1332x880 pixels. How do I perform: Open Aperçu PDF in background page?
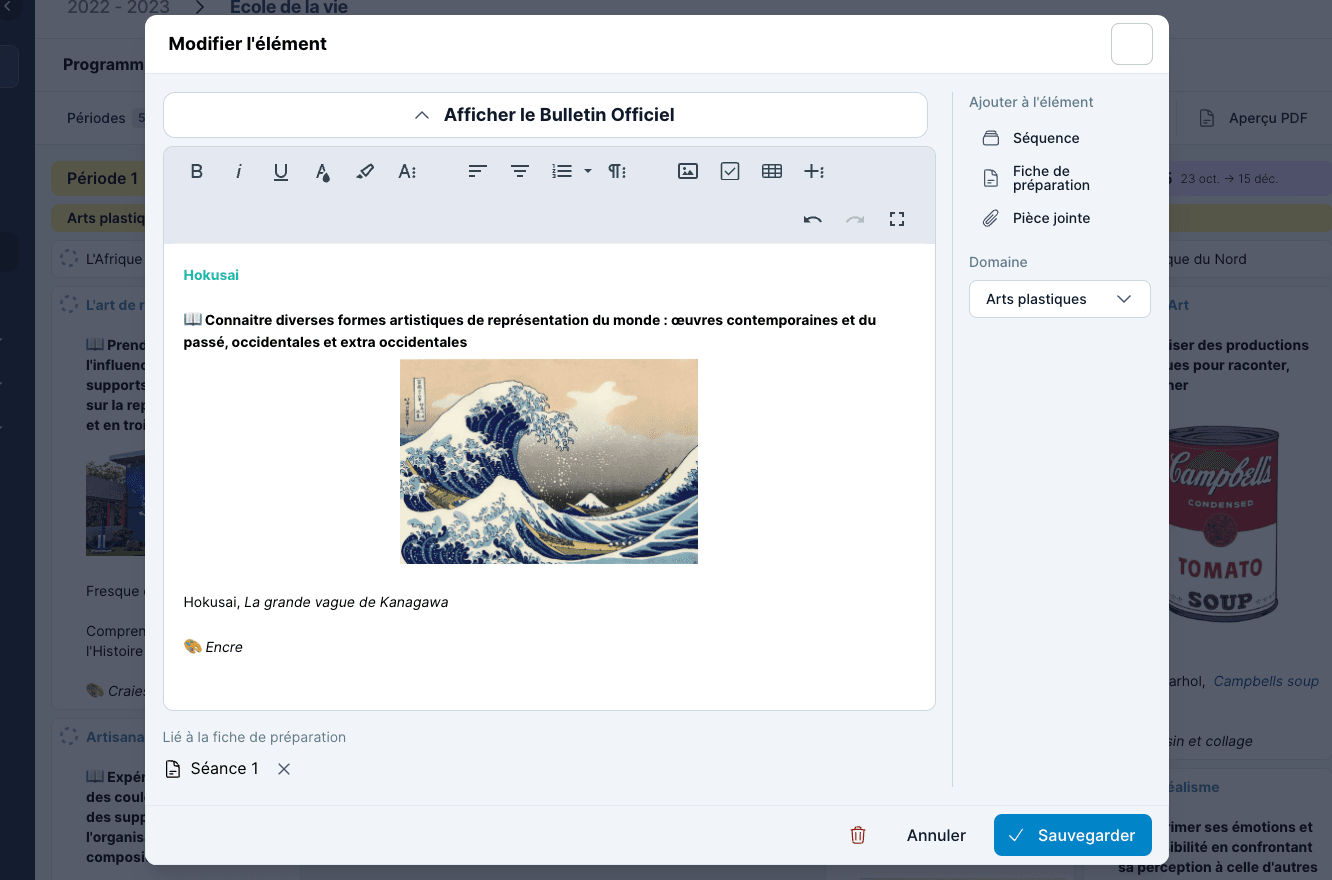click(x=1254, y=118)
